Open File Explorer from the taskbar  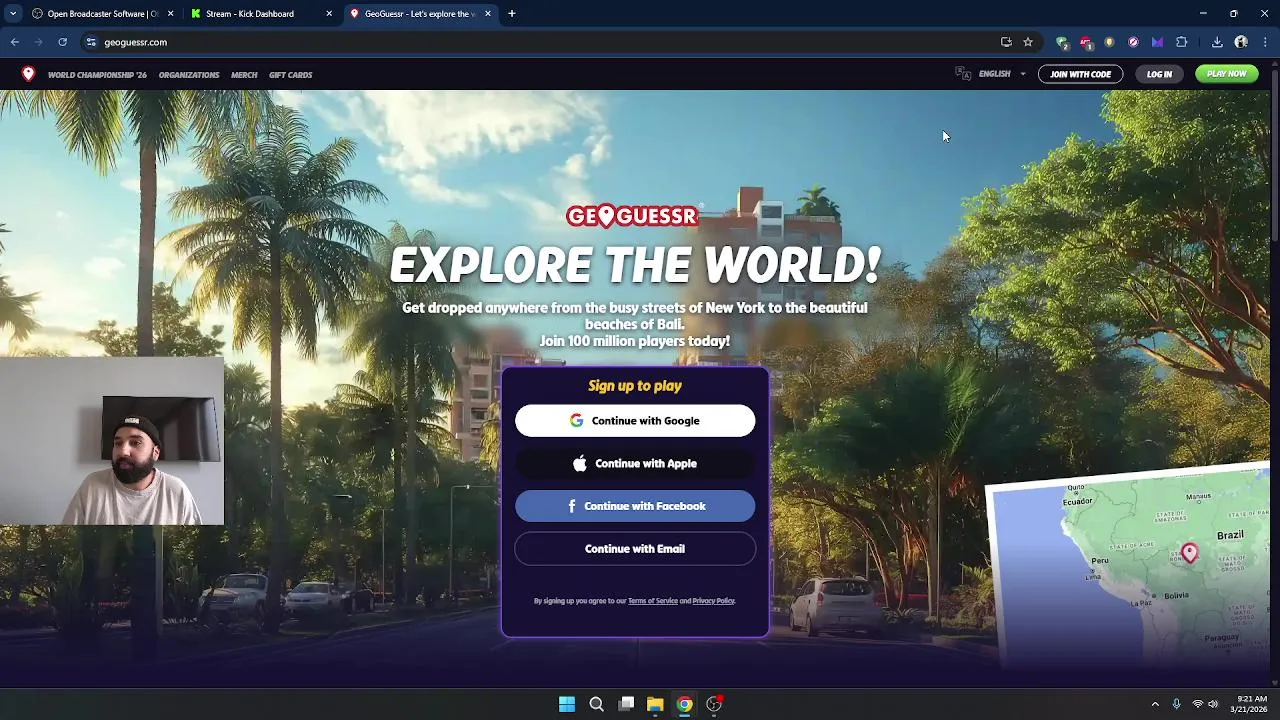click(x=655, y=704)
